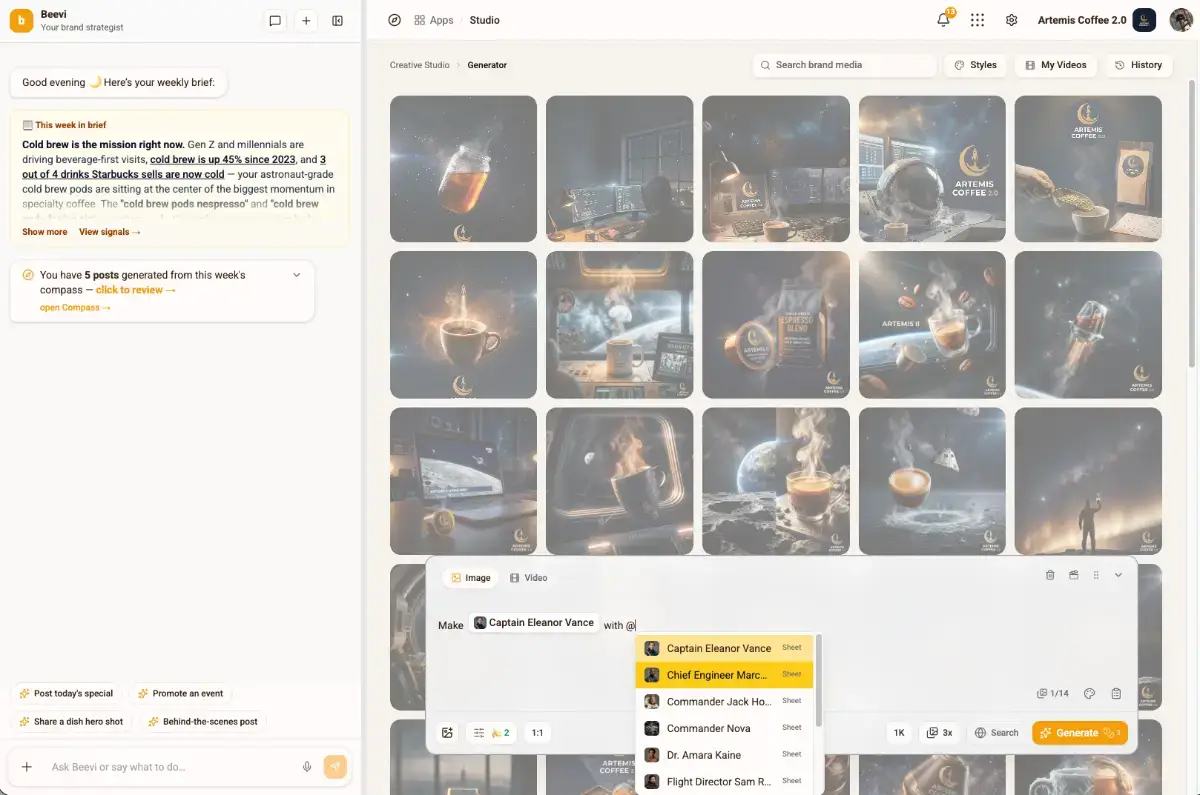Change the 1:1 aspect ratio
This screenshot has width=1200, height=795.
click(x=537, y=733)
